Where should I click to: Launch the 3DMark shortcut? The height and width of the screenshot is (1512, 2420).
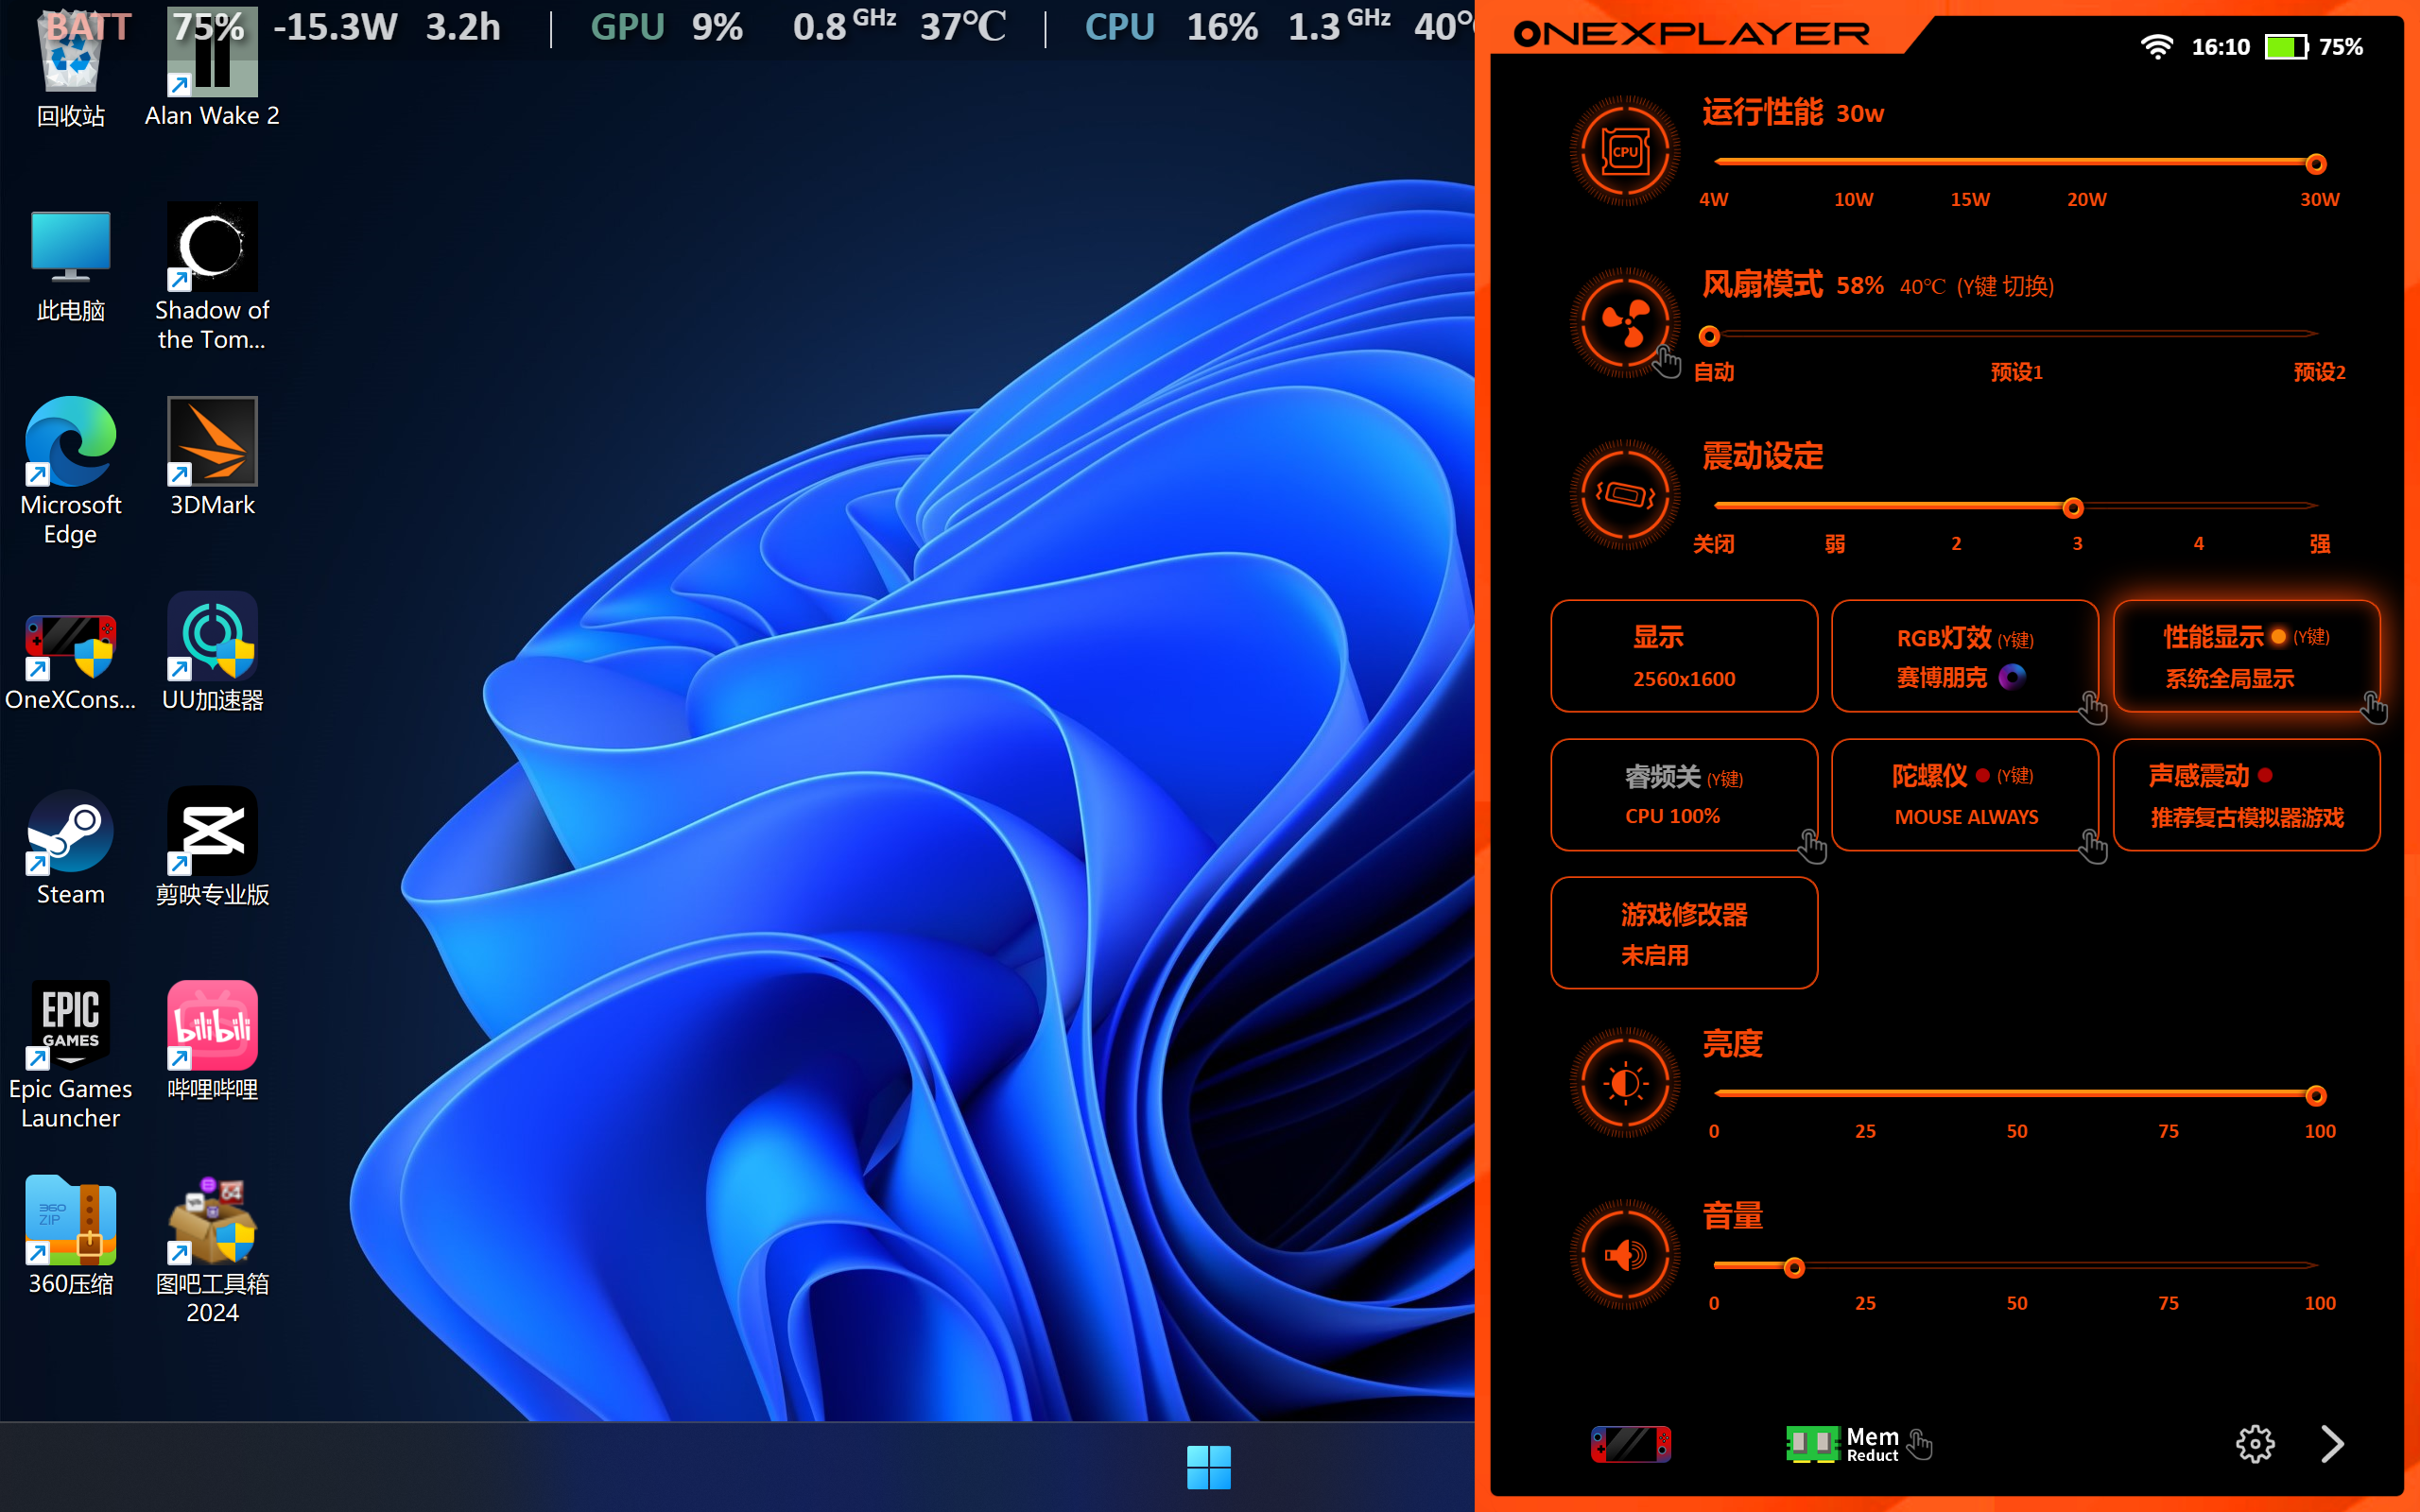coord(212,458)
